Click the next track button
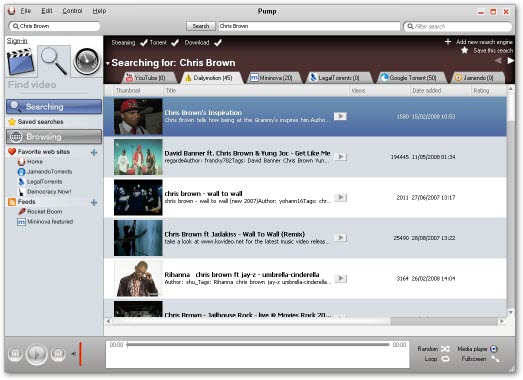Image resolution: width=523 pixels, height=380 pixels. 58,354
